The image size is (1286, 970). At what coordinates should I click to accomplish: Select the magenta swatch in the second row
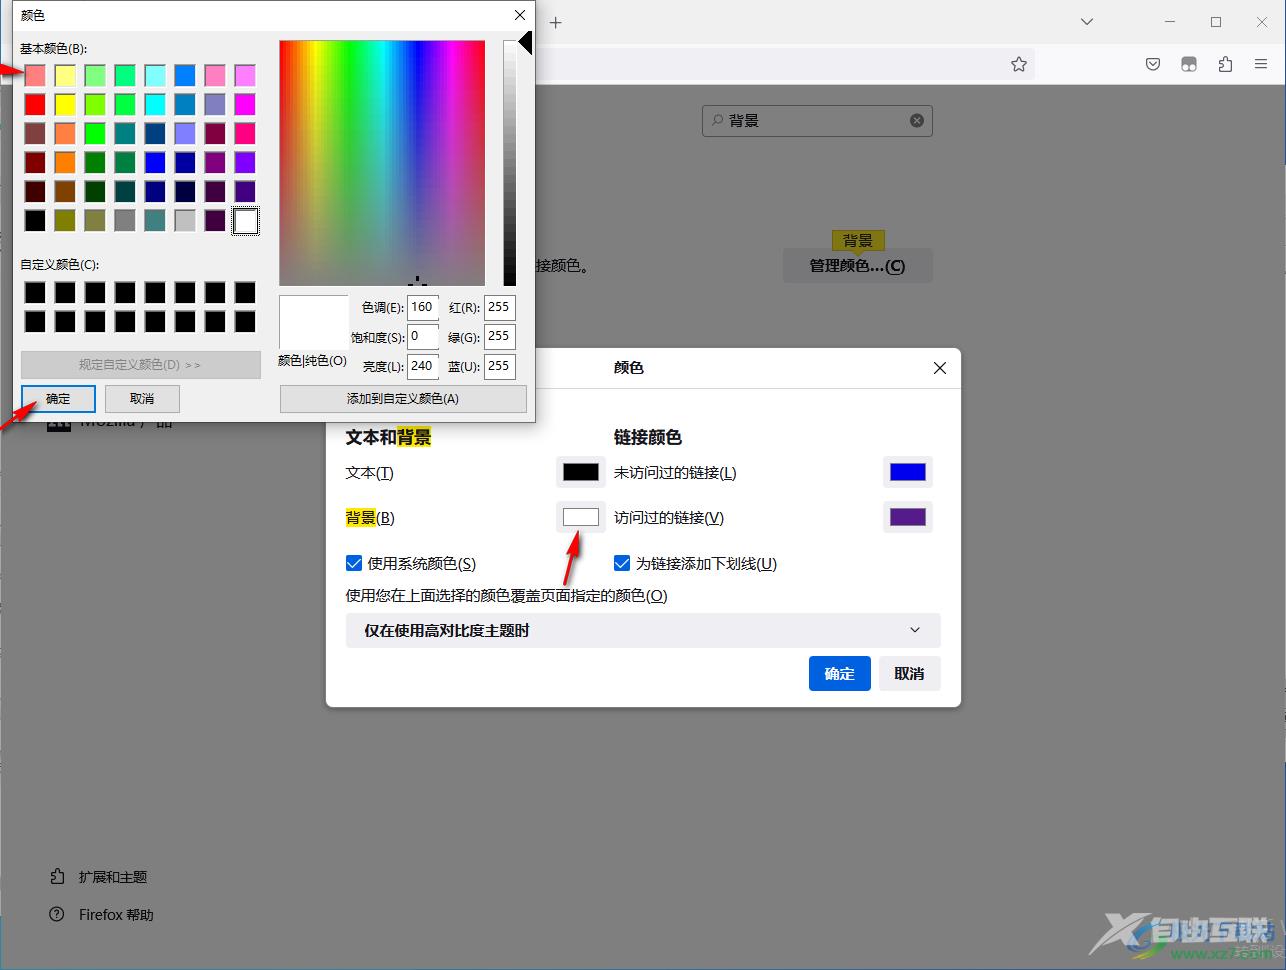pos(245,104)
